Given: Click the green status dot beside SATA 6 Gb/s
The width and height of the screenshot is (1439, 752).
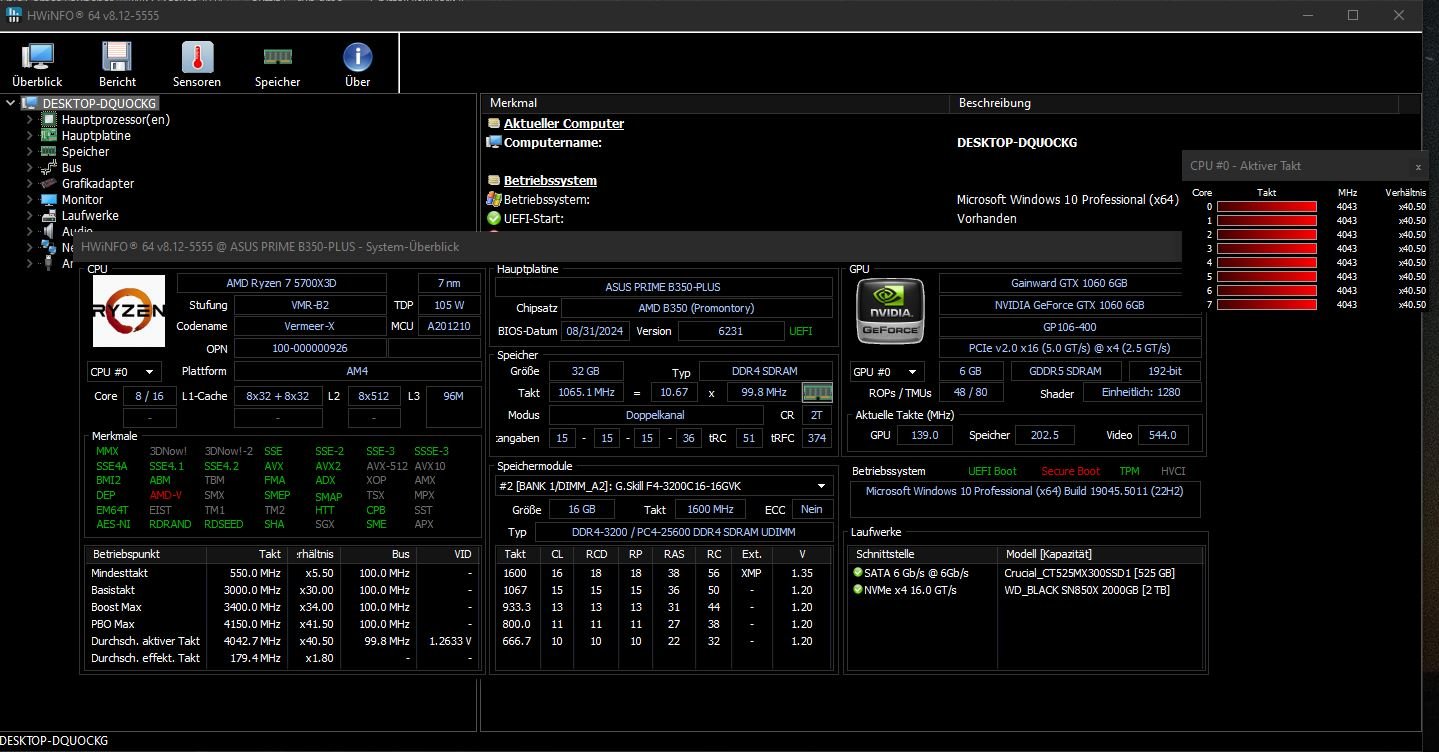Looking at the screenshot, I should (x=857, y=573).
